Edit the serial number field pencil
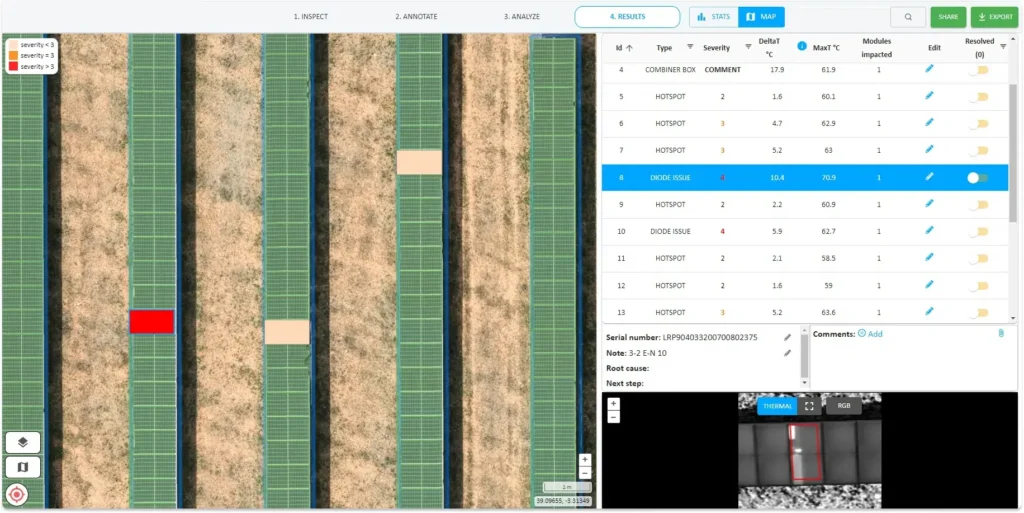Image resolution: width=1024 pixels, height=513 pixels. (x=787, y=337)
